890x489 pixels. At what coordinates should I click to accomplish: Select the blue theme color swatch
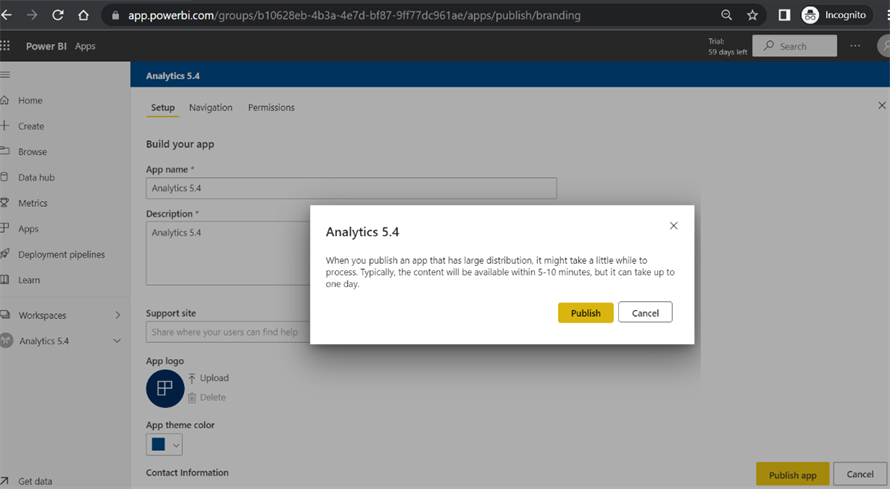pyautogui.click(x=158, y=444)
